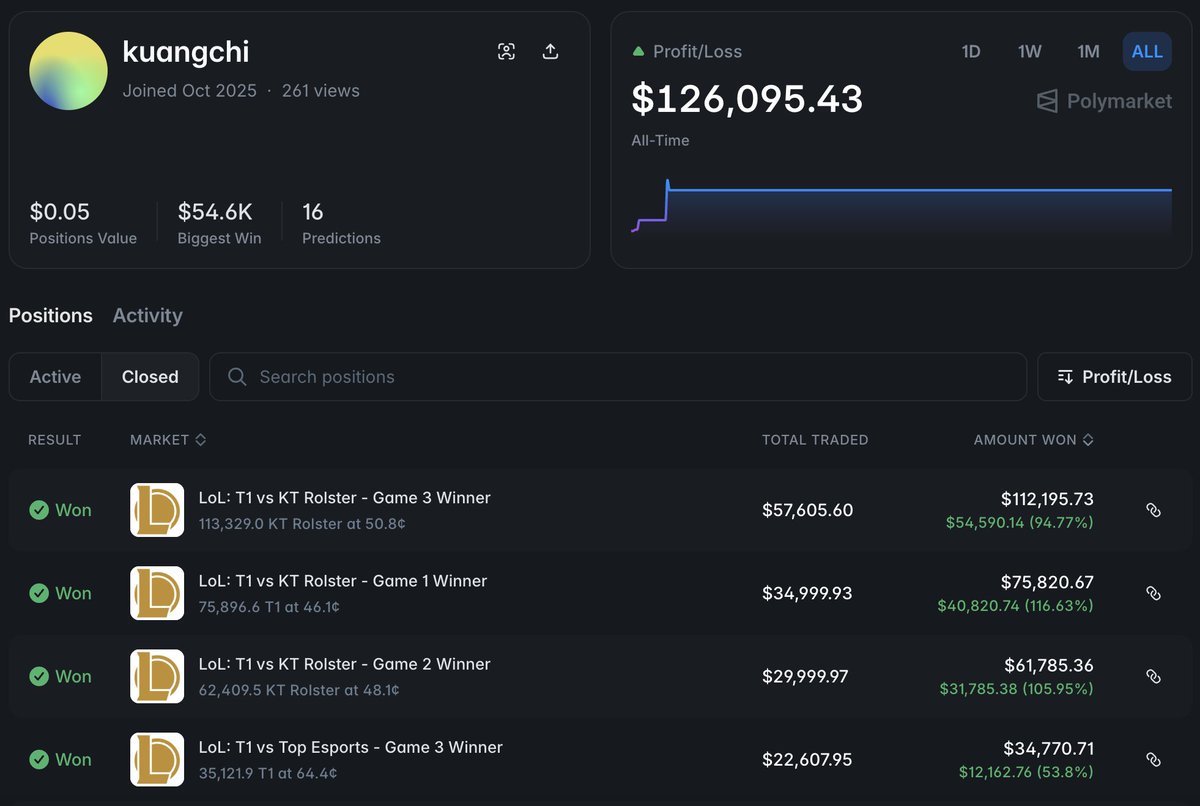
Task: Show Closed positions
Action: click(x=150, y=377)
